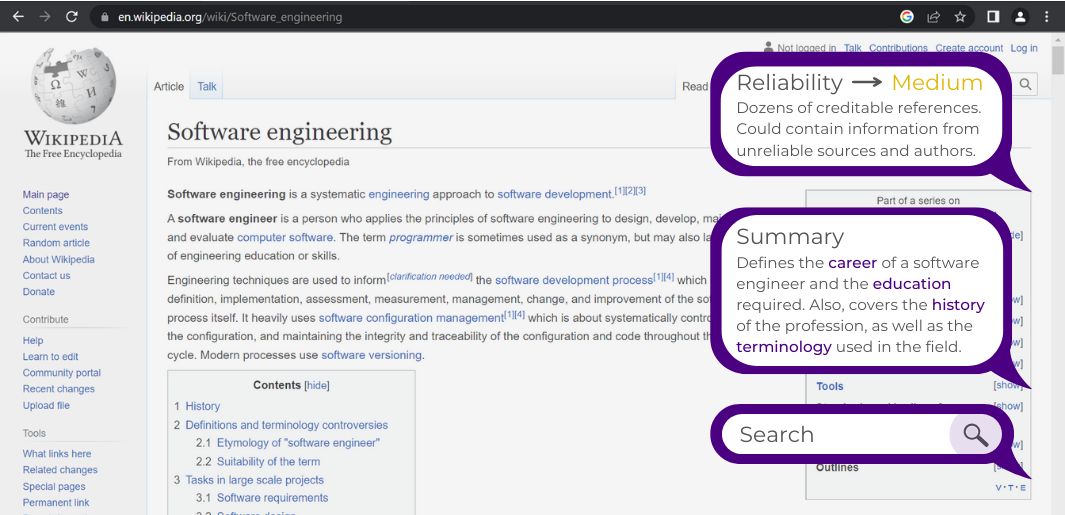Open Help in Contribute section
This screenshot has height=515, width=1065.
(x=33, y=340)
